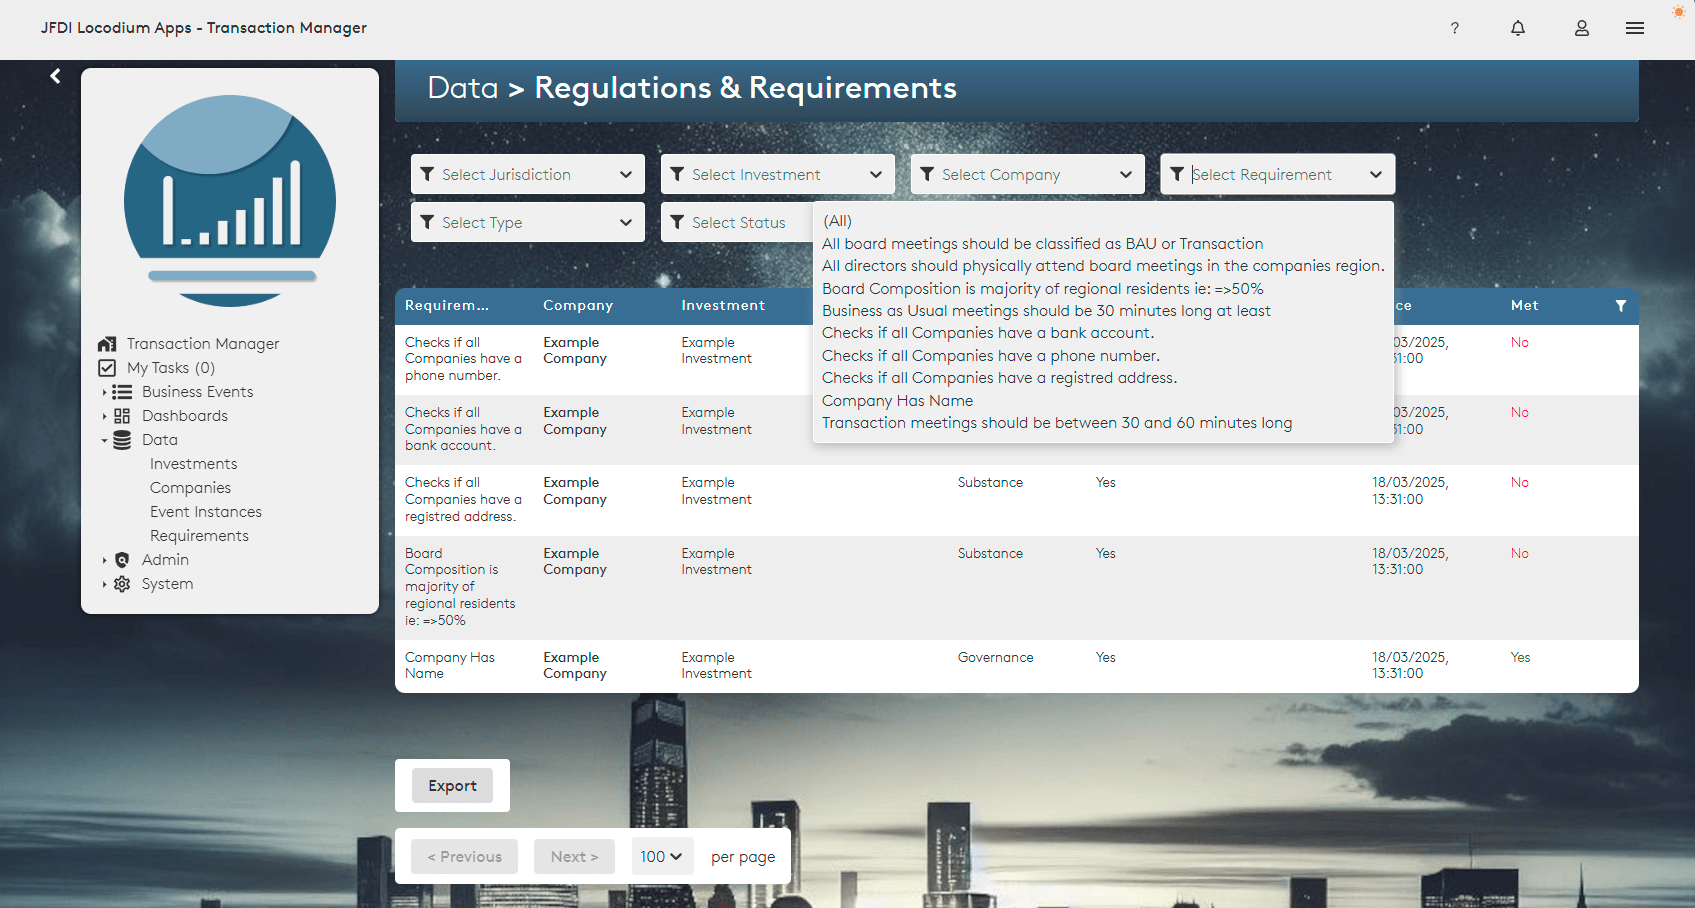This screenshot has width=1695, height=908.
Task: Open the Select Jurisdiction dropdown
Action: (527, 174)
